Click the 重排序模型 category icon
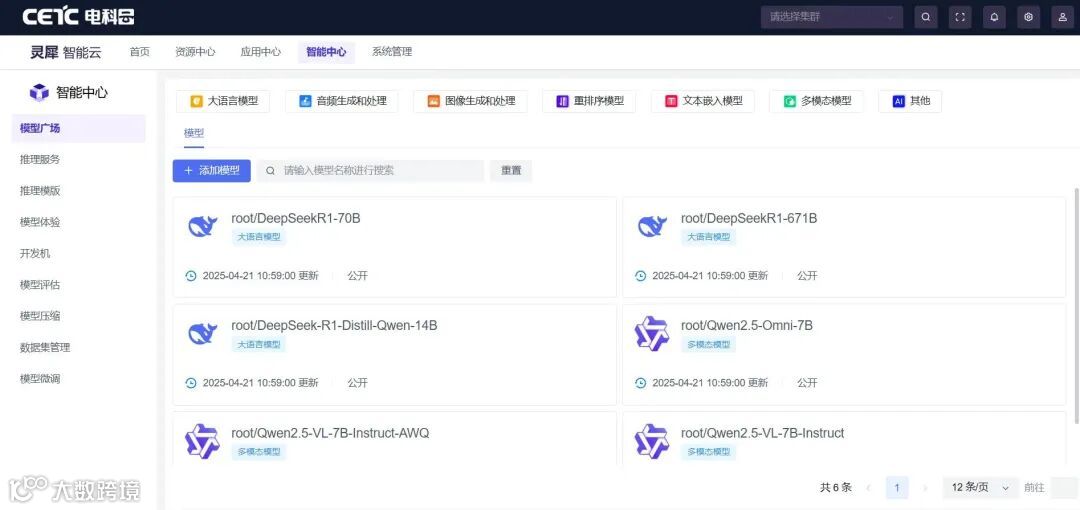Viewport: 1080px width, 510px height. 563,101
